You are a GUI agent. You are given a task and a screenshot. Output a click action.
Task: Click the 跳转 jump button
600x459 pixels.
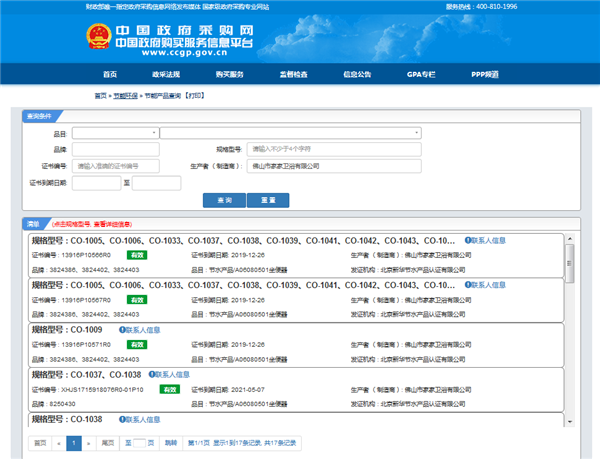click(x=171, y=443)
